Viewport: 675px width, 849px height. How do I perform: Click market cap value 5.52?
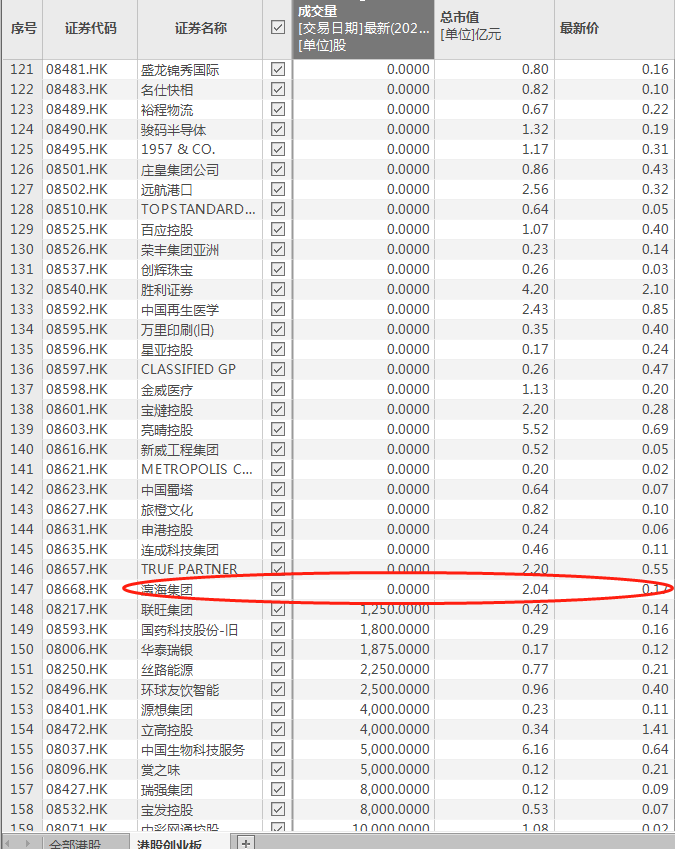[x=535, y=429]
